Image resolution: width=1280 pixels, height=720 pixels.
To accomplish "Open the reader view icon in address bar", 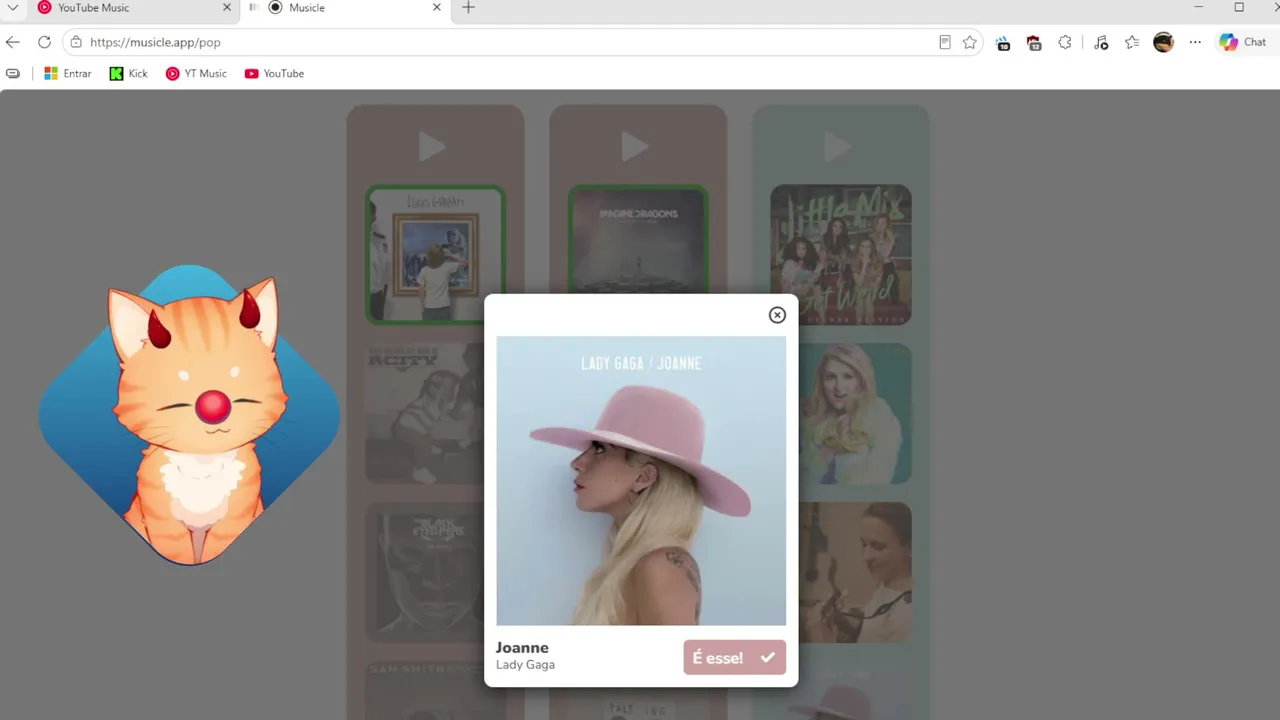I will pos(944,42).
